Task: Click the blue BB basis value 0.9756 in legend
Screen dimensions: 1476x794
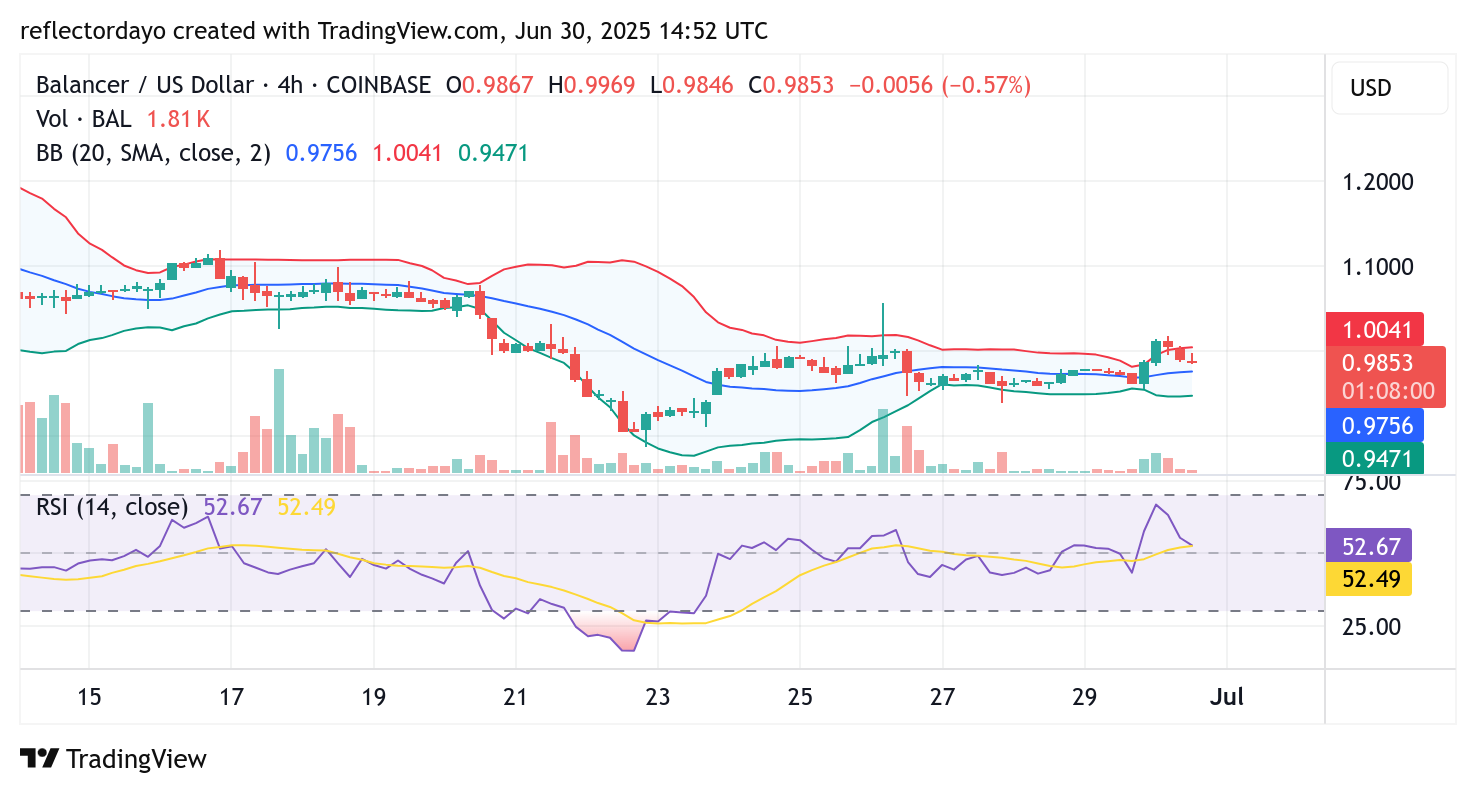Action: 321,153
